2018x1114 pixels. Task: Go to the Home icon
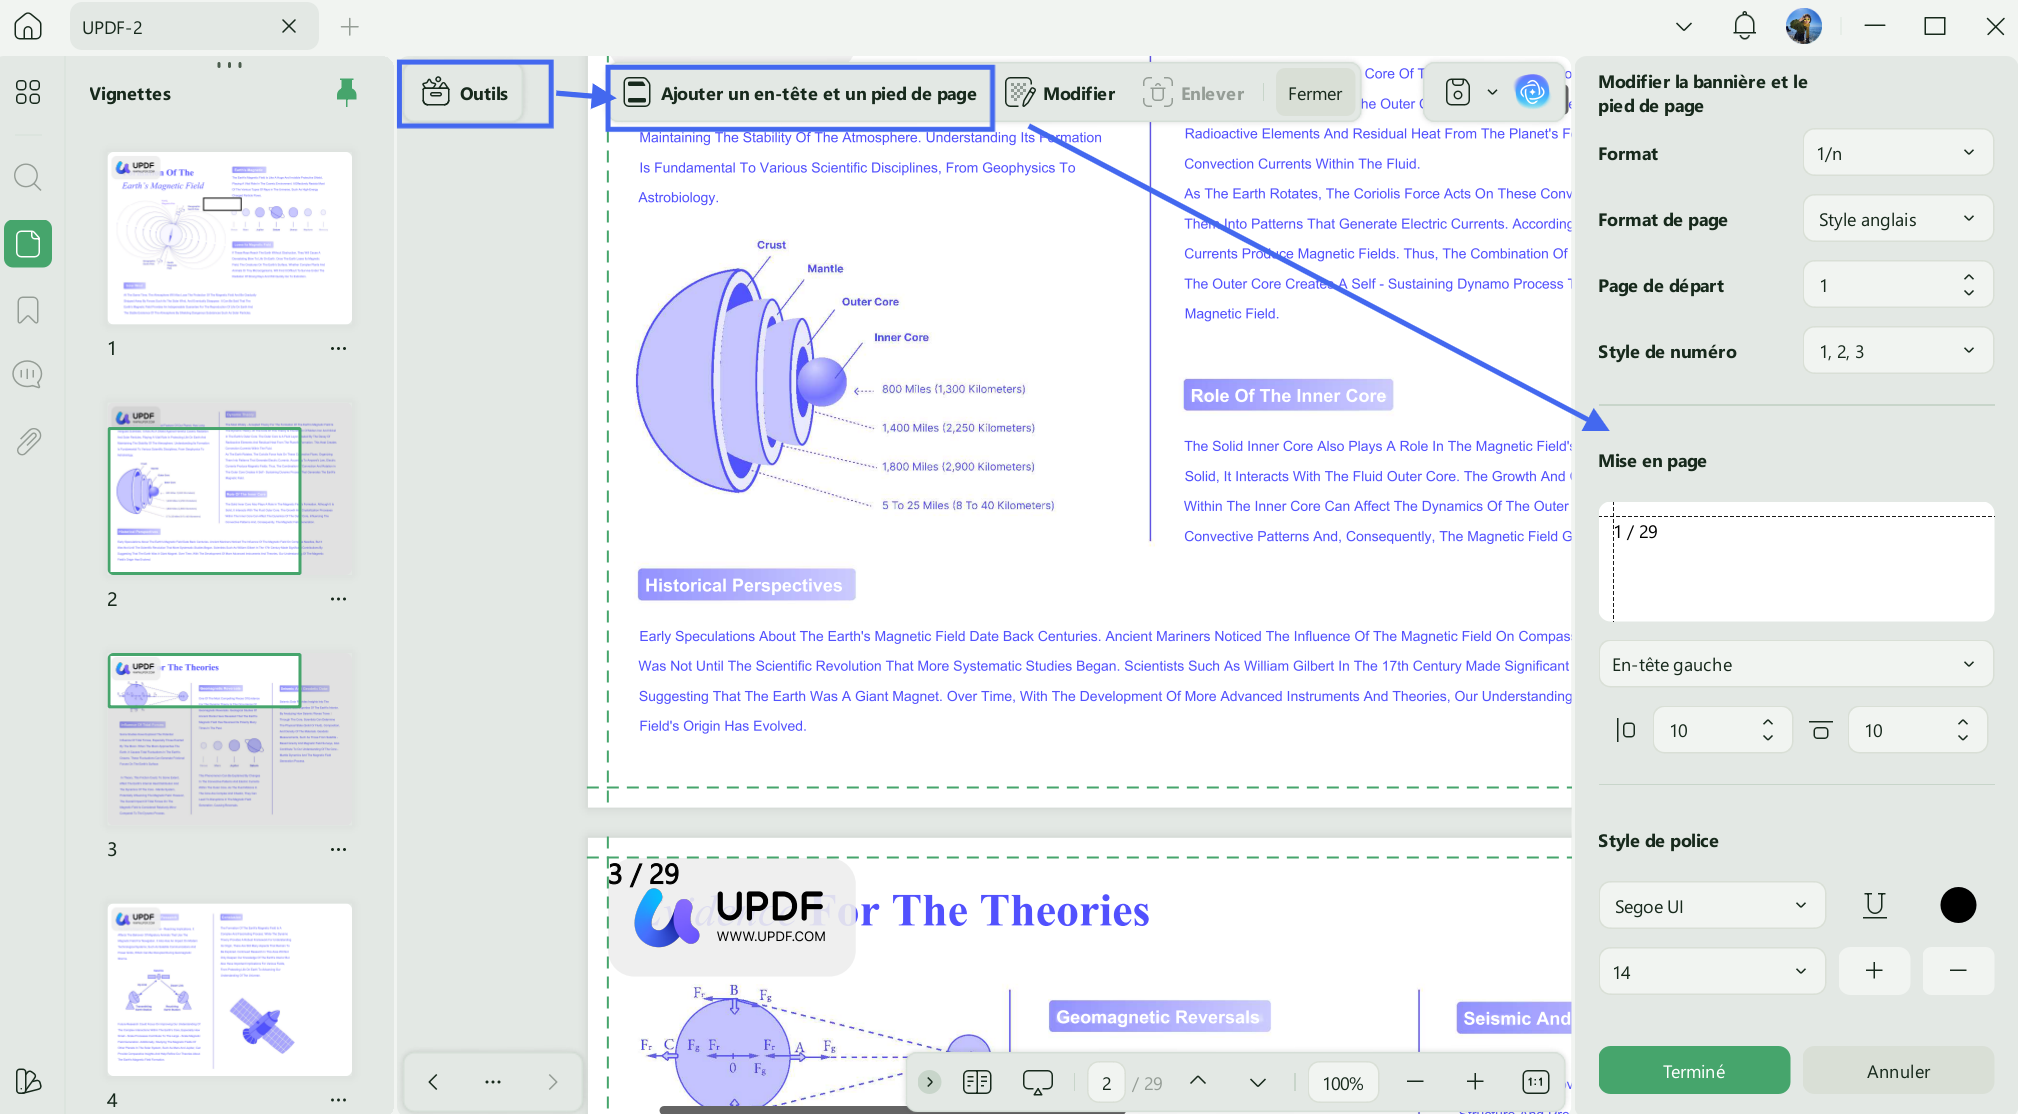pyautogui.click(x=28, y=26)
